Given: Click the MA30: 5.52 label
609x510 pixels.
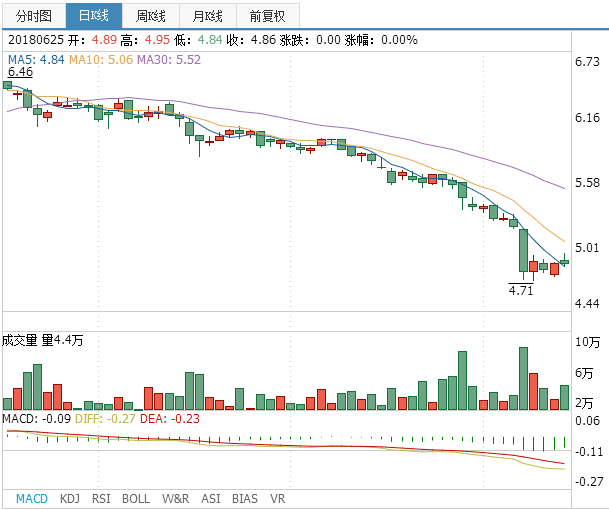Looking at the screenshot, I should tap(169, 60).
